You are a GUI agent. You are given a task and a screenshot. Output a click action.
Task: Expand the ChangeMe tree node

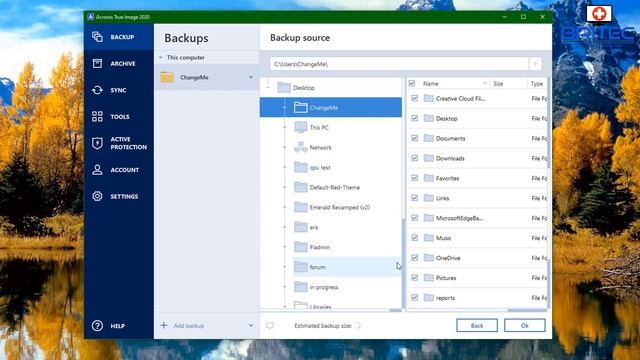(x=285, y=108)
